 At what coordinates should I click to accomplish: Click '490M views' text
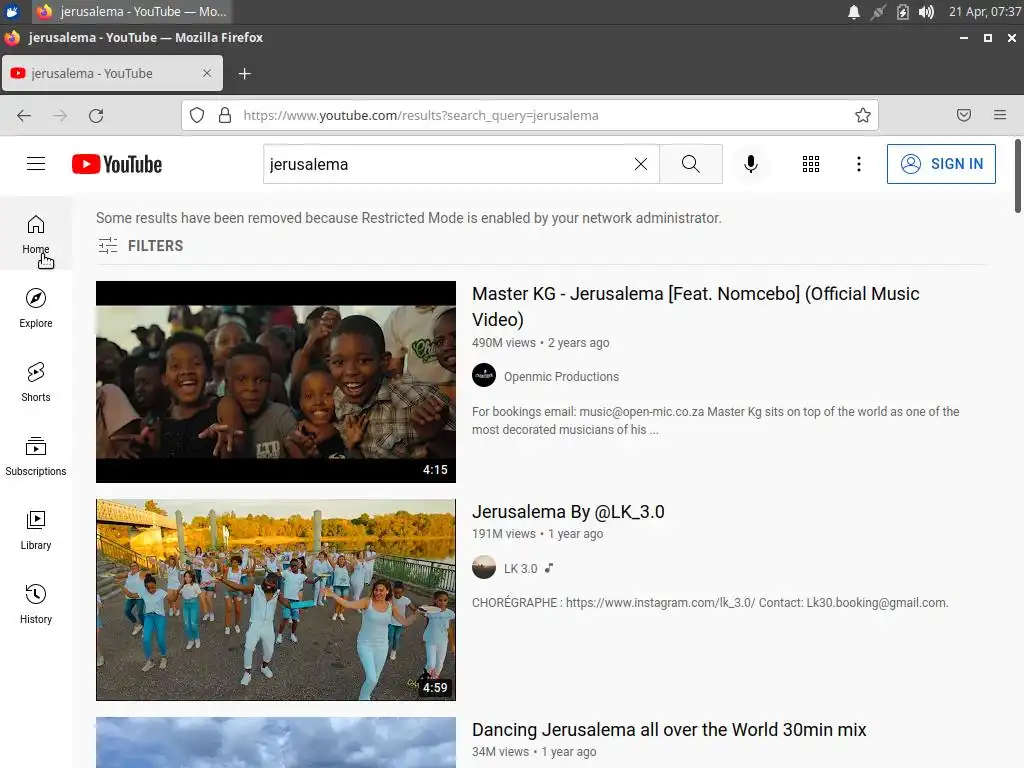tap(504, 343)
